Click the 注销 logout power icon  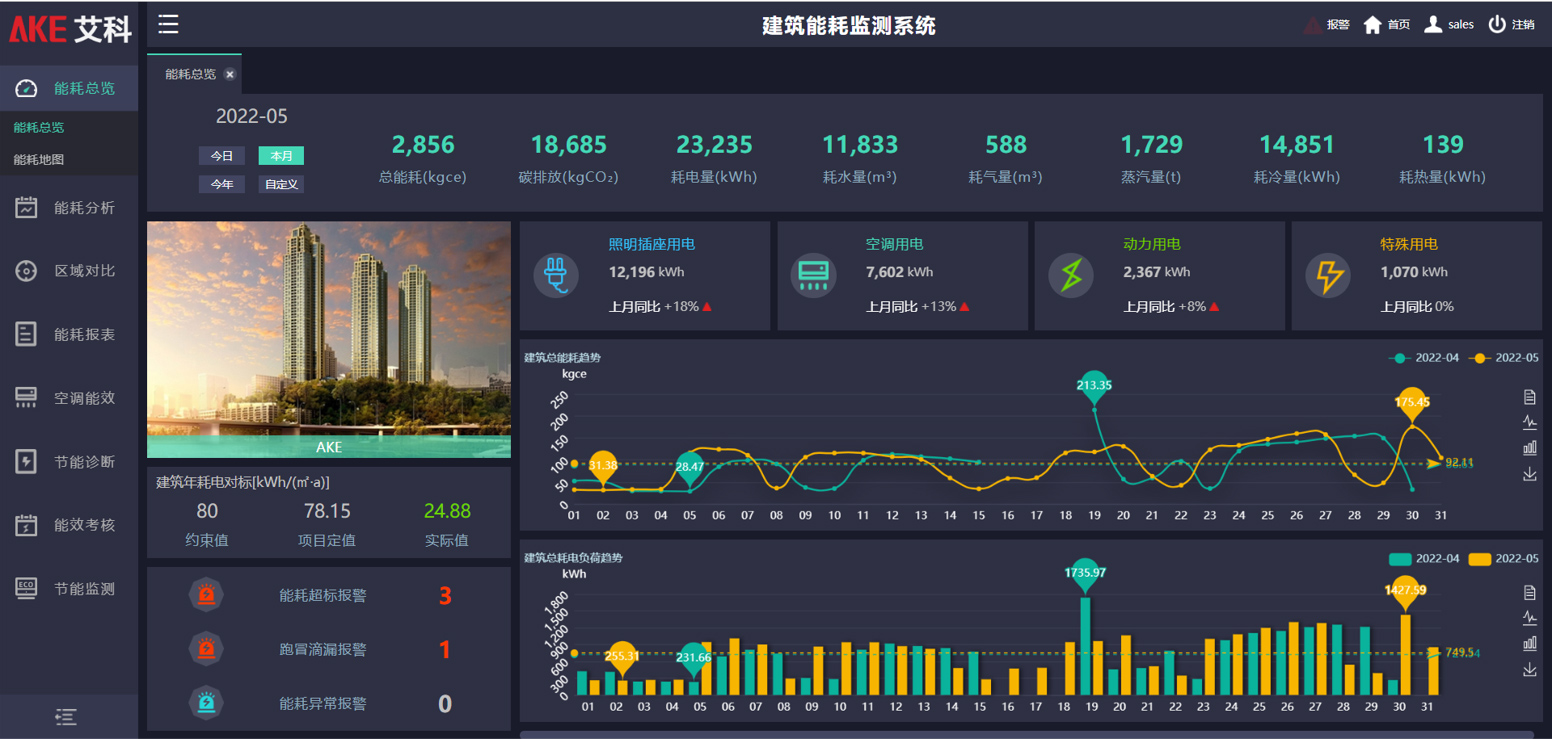point(1497,25)
